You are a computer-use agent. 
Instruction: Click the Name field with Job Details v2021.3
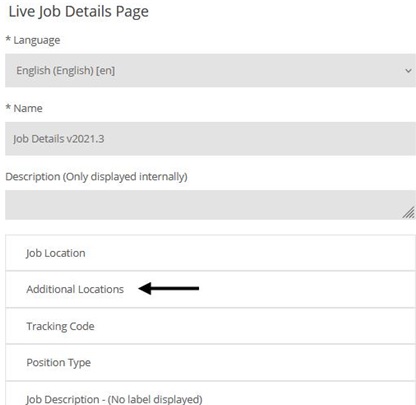210,138
